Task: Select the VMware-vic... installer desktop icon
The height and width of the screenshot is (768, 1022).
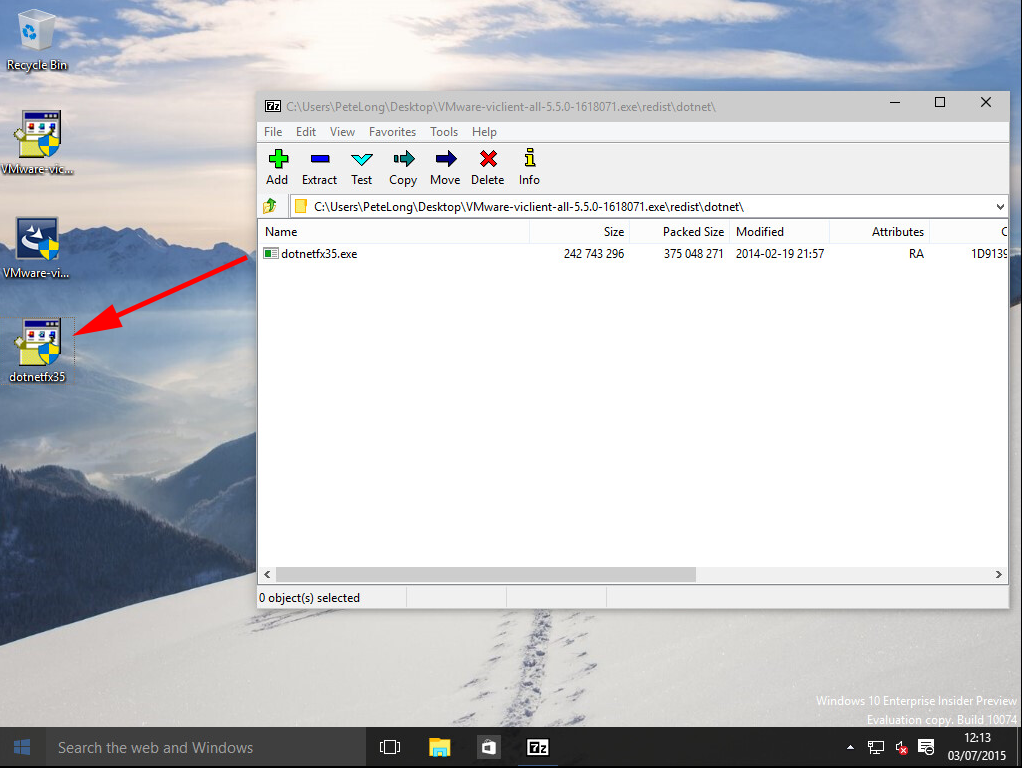Action: [x=37, y=142]
